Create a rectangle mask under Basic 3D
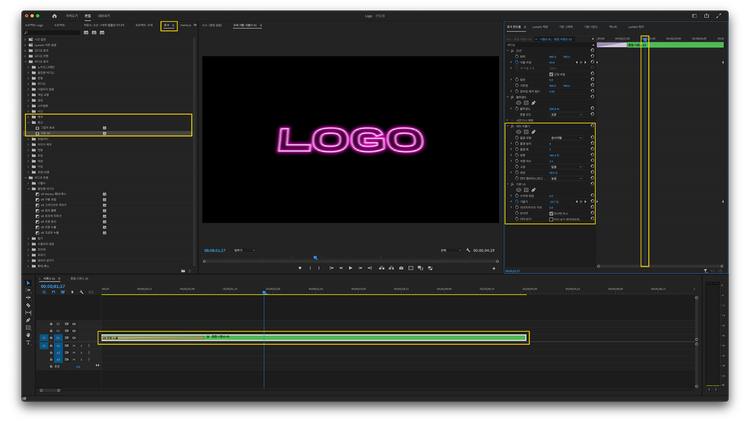The height and width of the screenshot is (422, 750). pyautogui.click(x=526, y=190)
